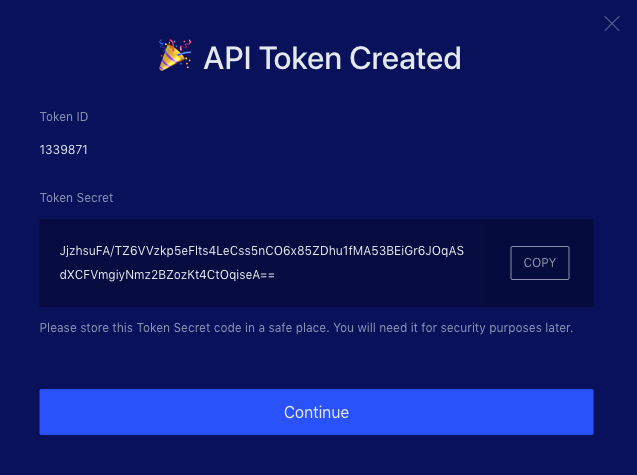
Task: Click the second secret line ending in A==
Action: pos(167,275)
